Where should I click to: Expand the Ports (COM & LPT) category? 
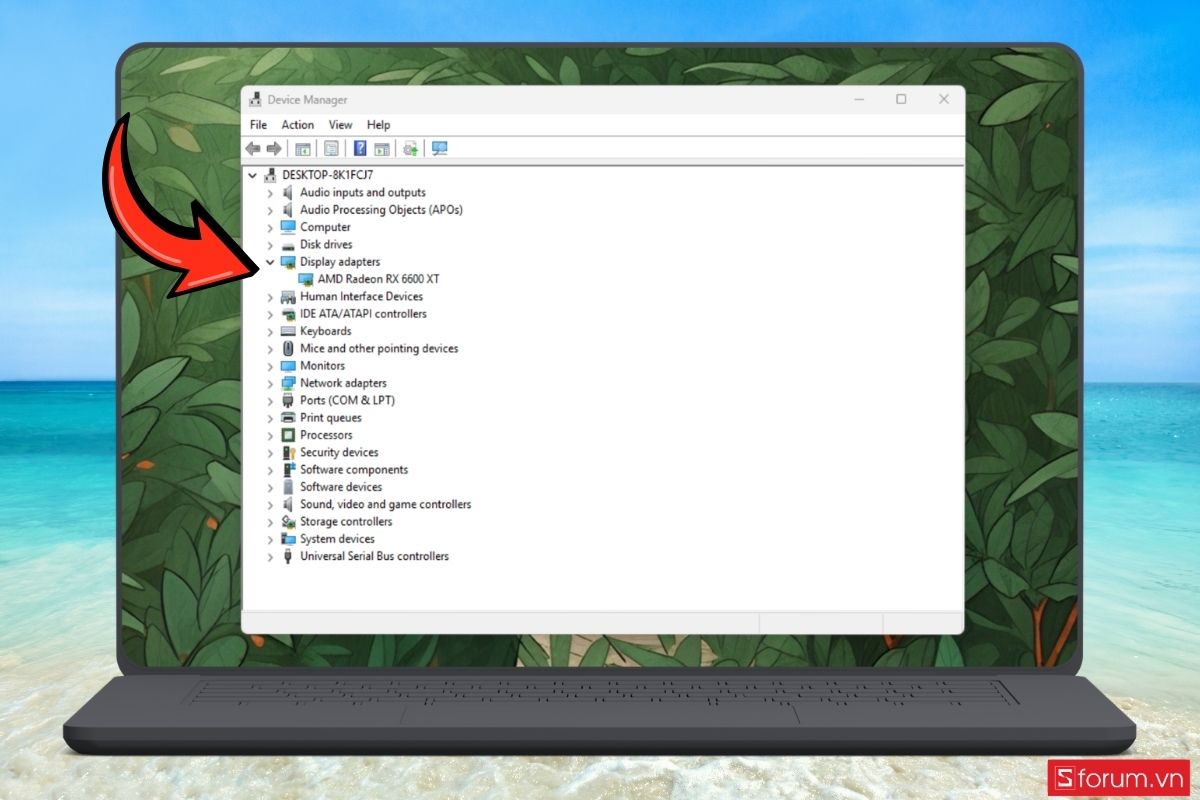[270, 401]
